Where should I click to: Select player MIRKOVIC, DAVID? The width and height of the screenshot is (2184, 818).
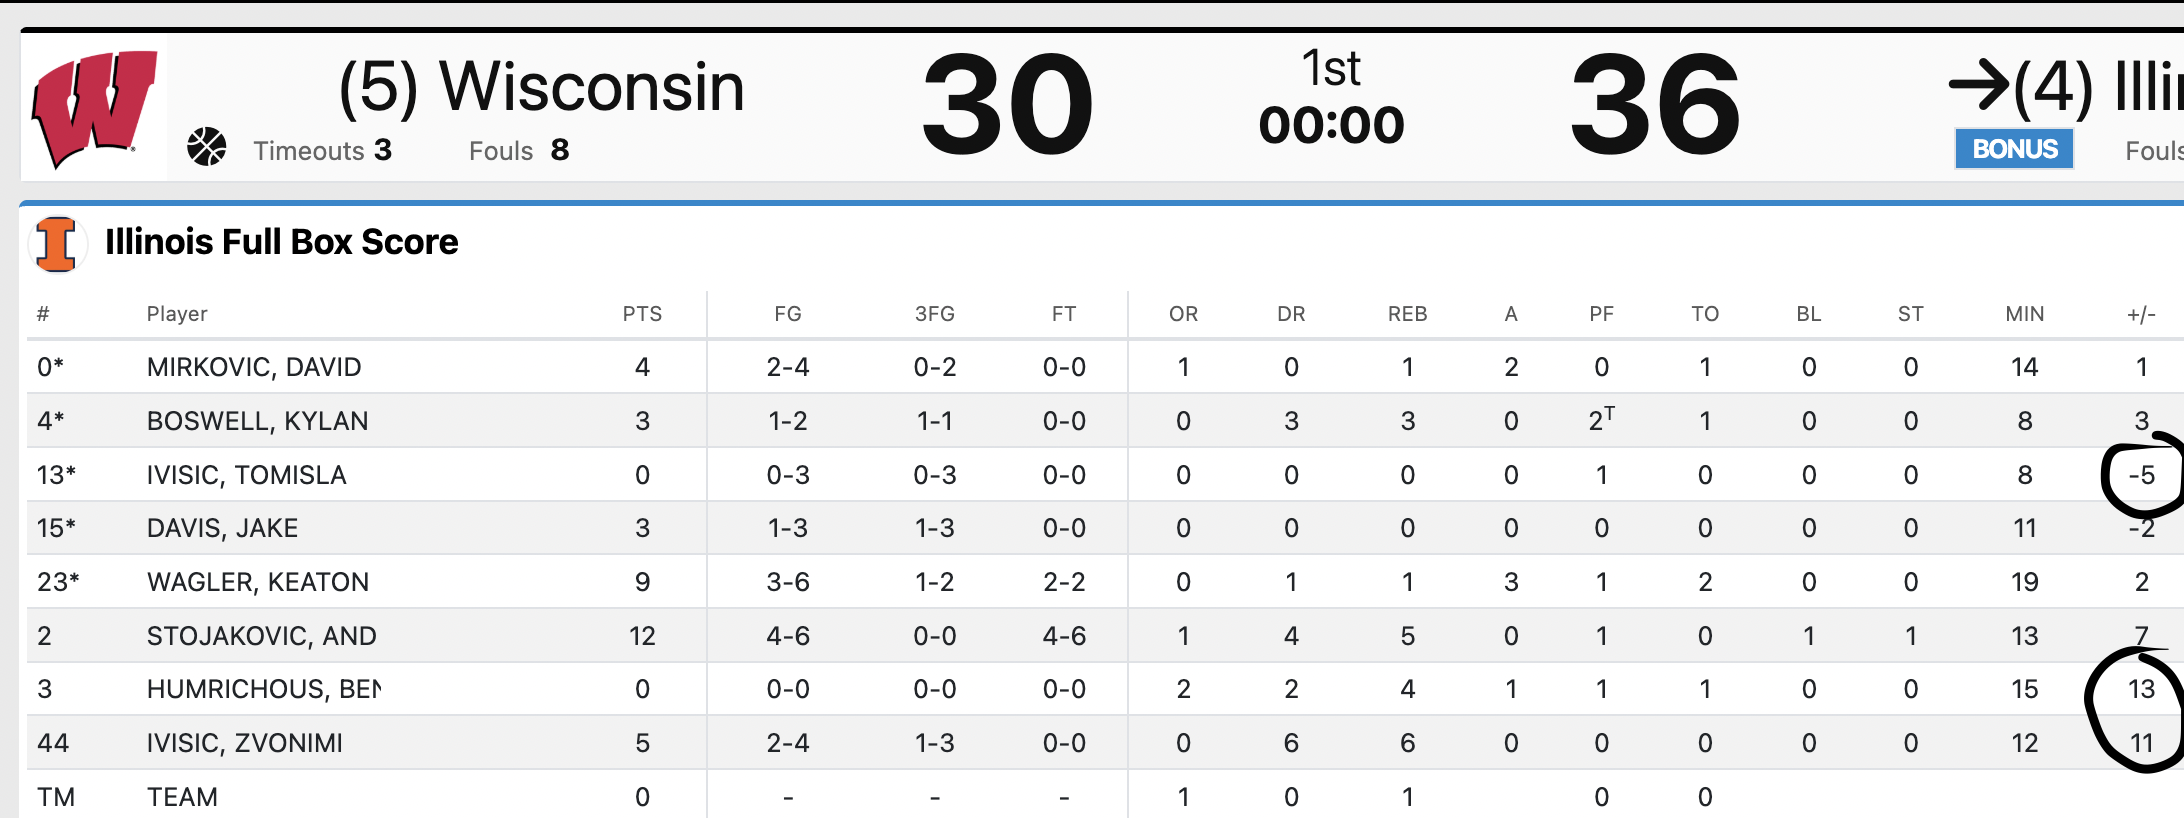tap(254, 367)
